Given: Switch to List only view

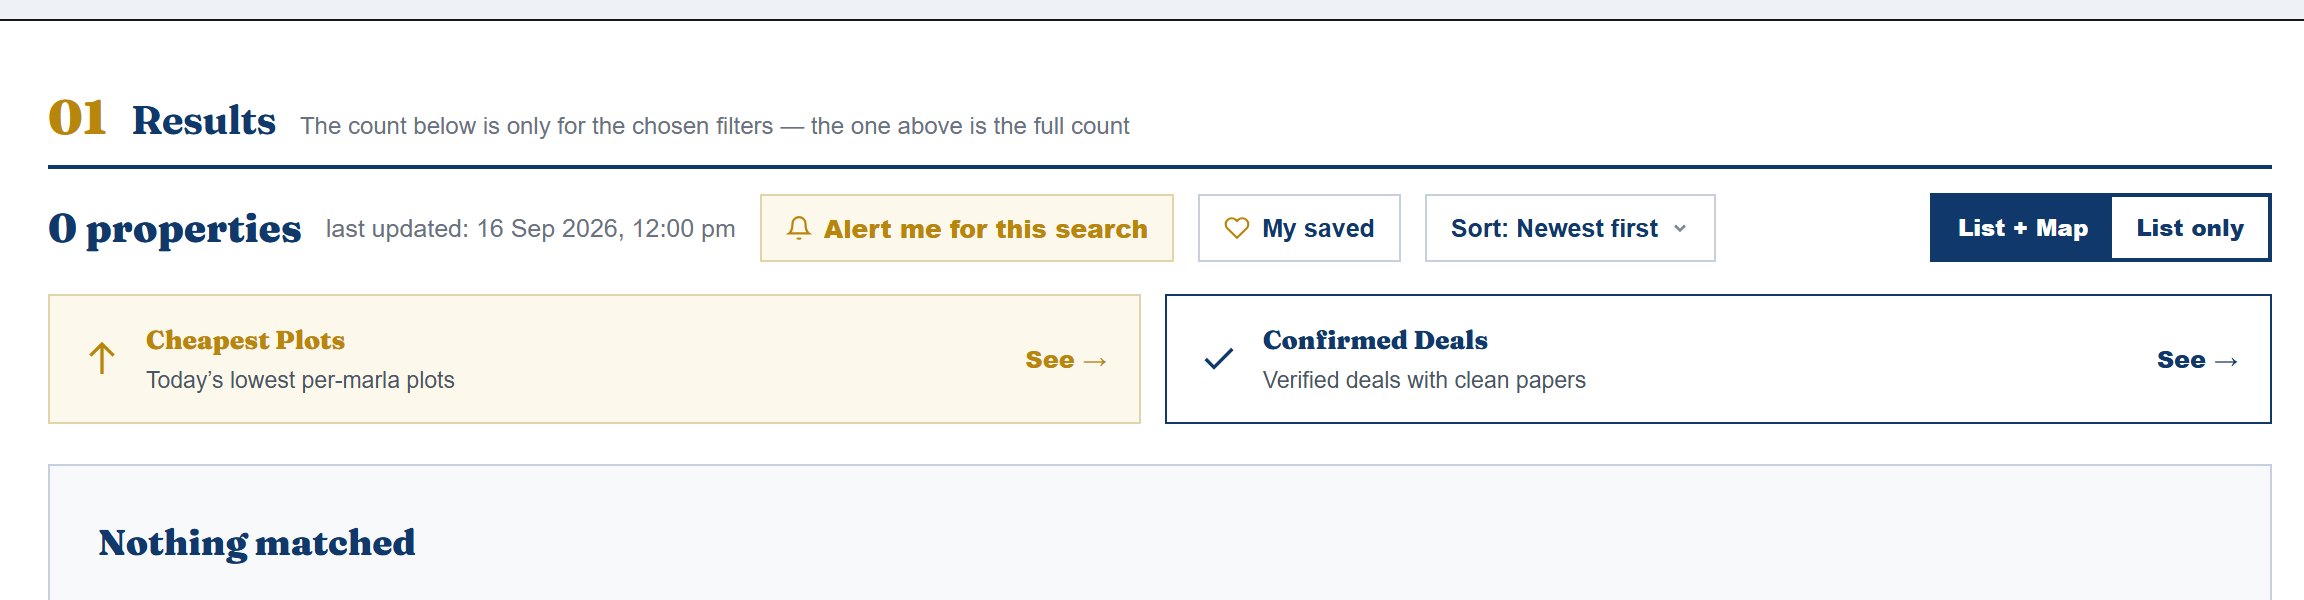Looking at the screenshot, I should point(2190,228).
